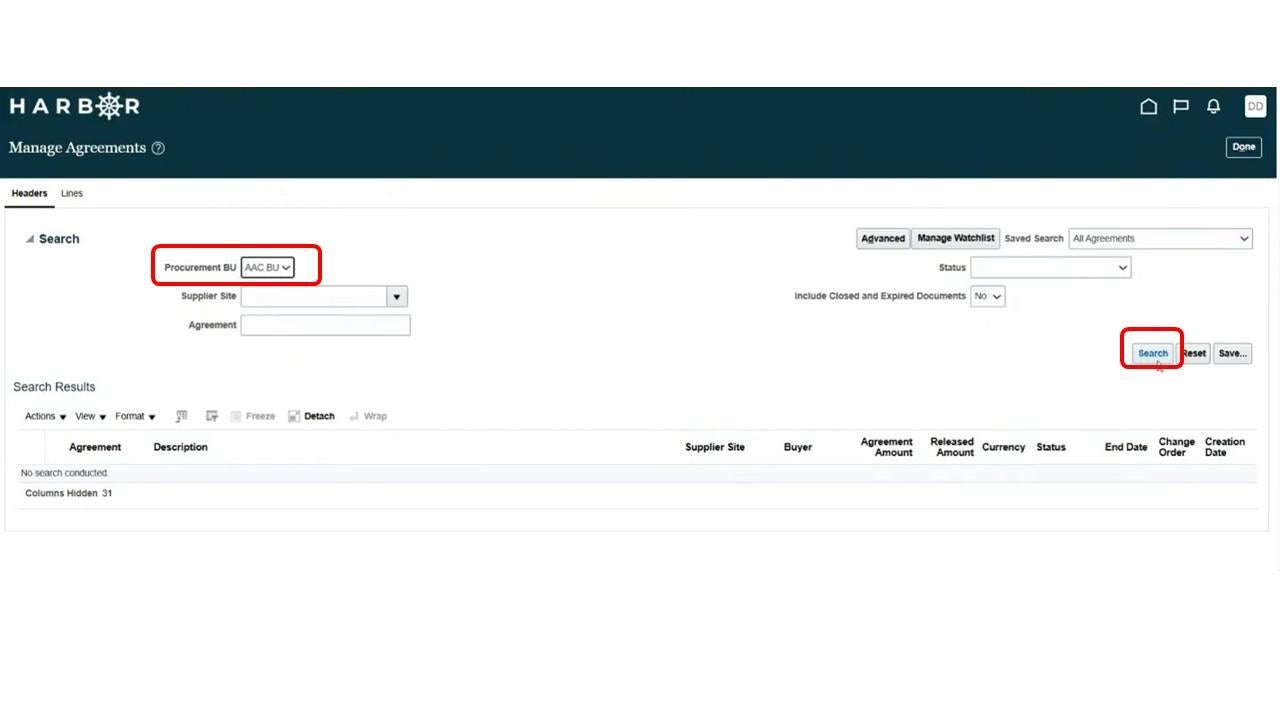Sort by the Status column header
The width and height of the screenshot is (1280, 720).
point(1051,447)
